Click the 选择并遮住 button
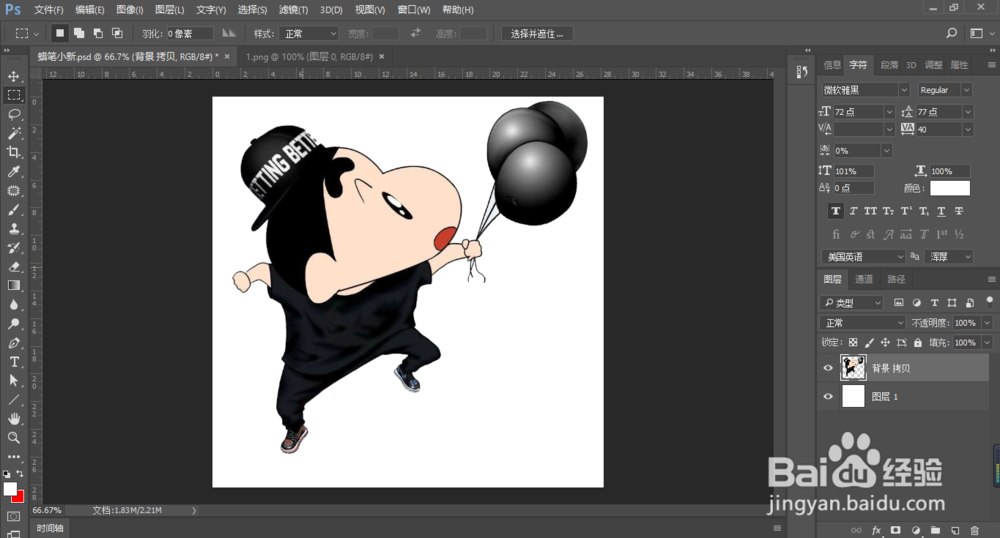 537,33
